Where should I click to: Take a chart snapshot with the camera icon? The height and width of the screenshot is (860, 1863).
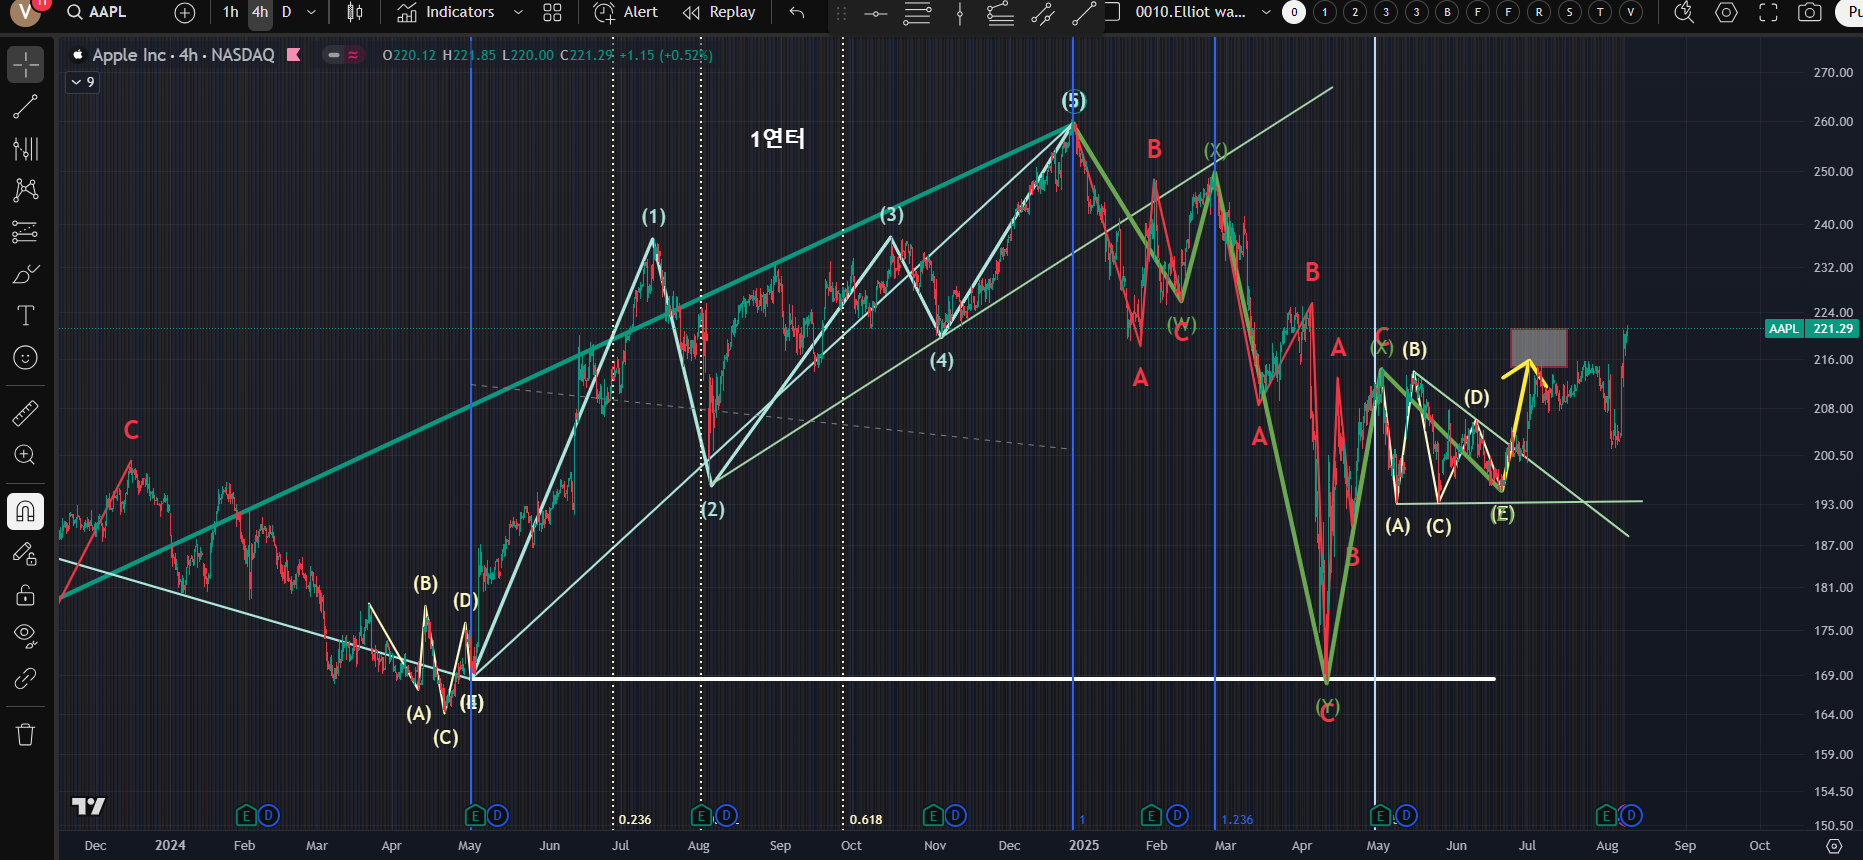[1809, 13]
